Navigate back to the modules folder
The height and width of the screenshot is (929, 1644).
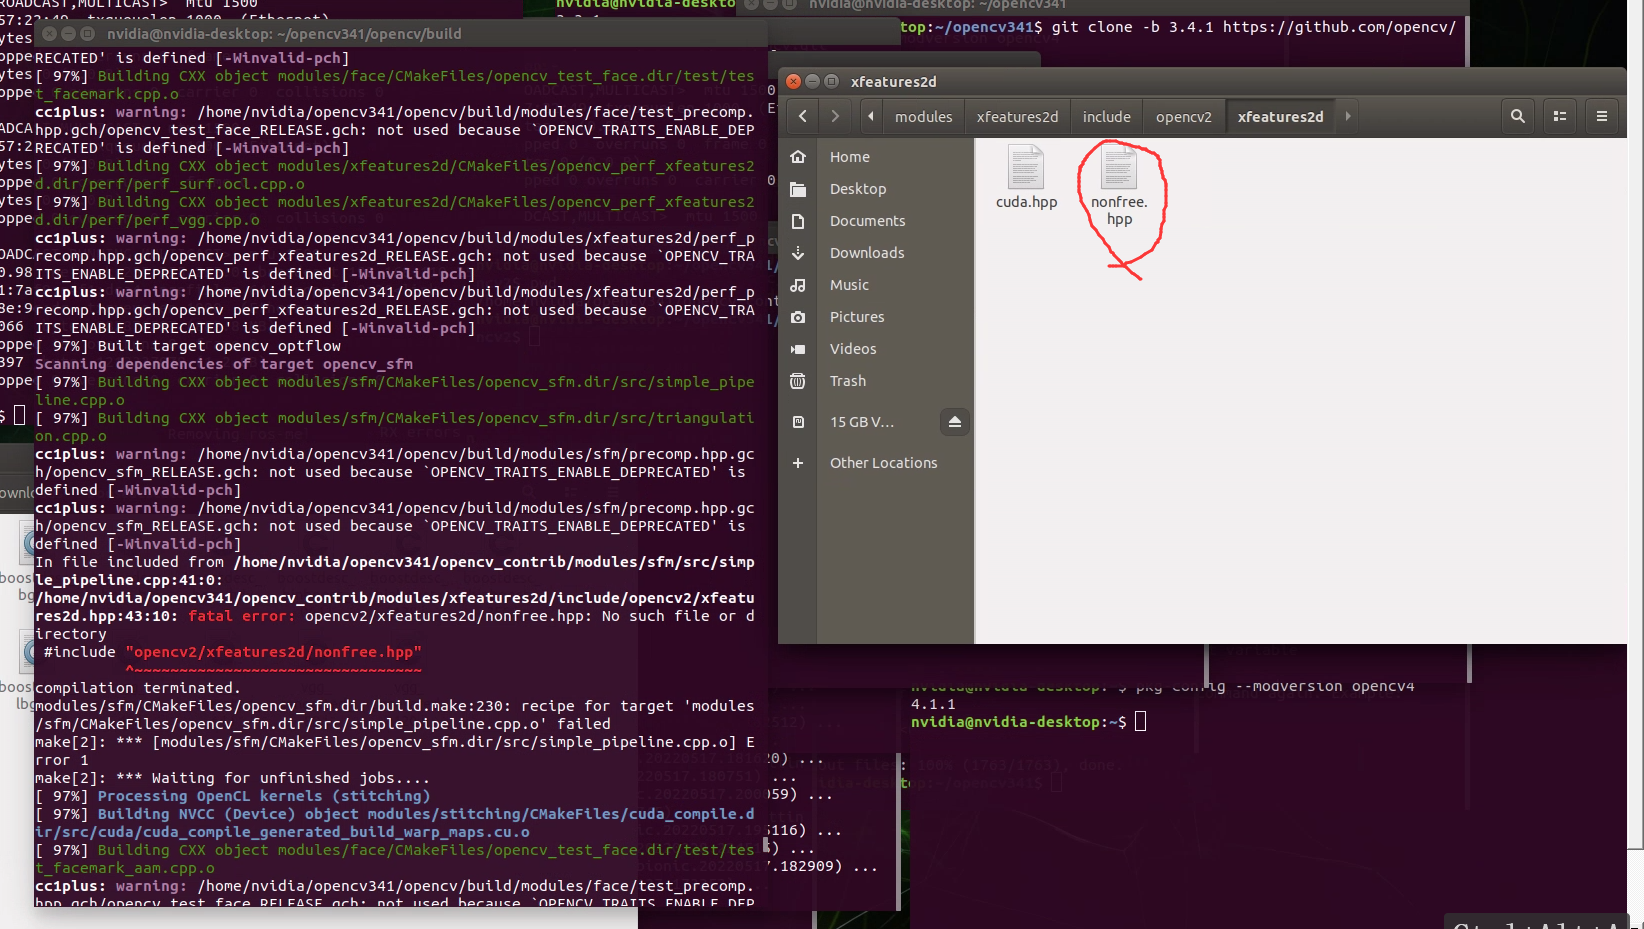tap(922, 116)
